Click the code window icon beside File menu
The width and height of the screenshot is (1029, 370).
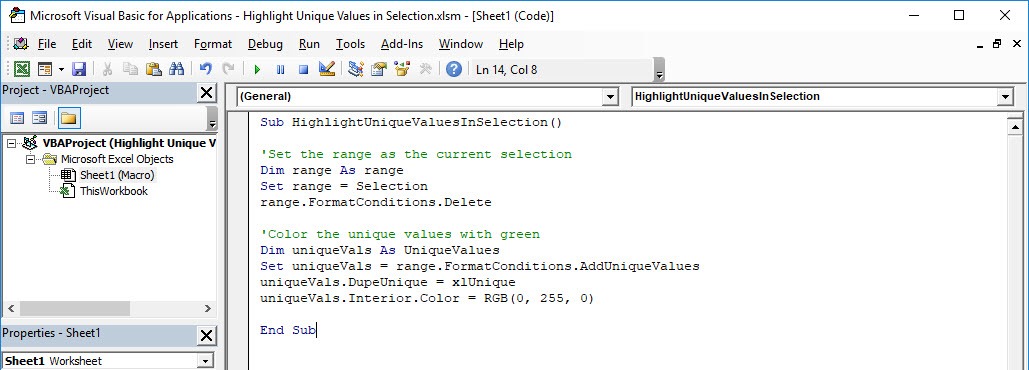(x=21, y=44)
